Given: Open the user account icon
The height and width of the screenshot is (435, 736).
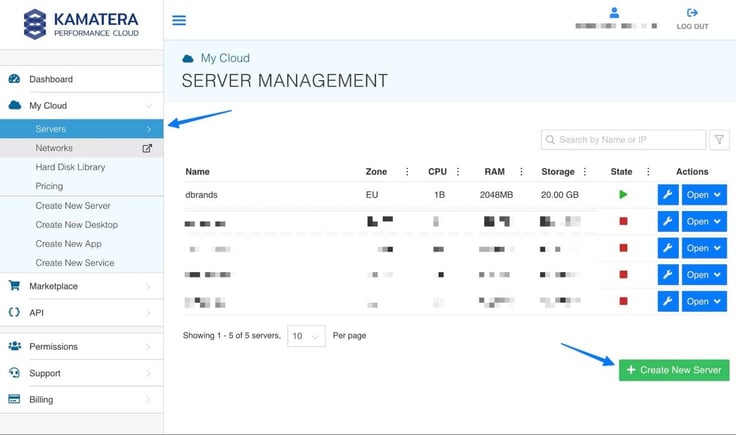Looking at the screenshot, I should [x=614, y=13].
